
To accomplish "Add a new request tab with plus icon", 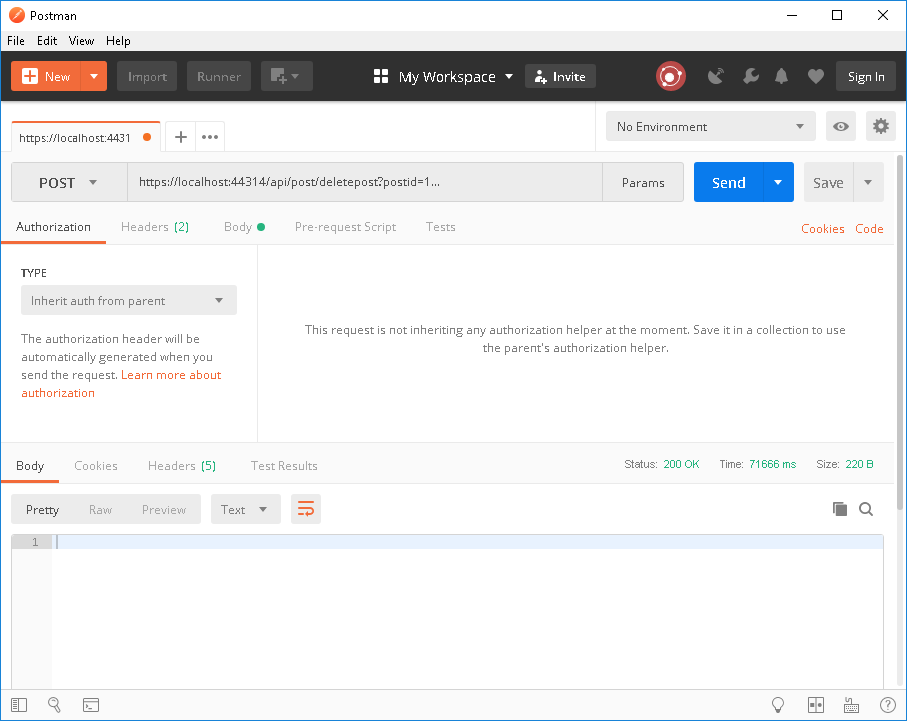I will [x=180, y=137].
